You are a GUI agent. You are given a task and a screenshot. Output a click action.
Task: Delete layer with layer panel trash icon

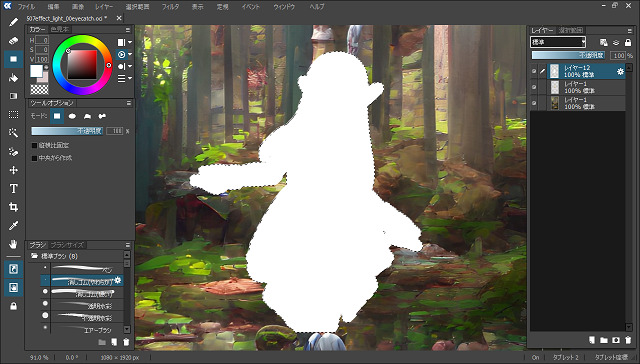click(628, 340)
